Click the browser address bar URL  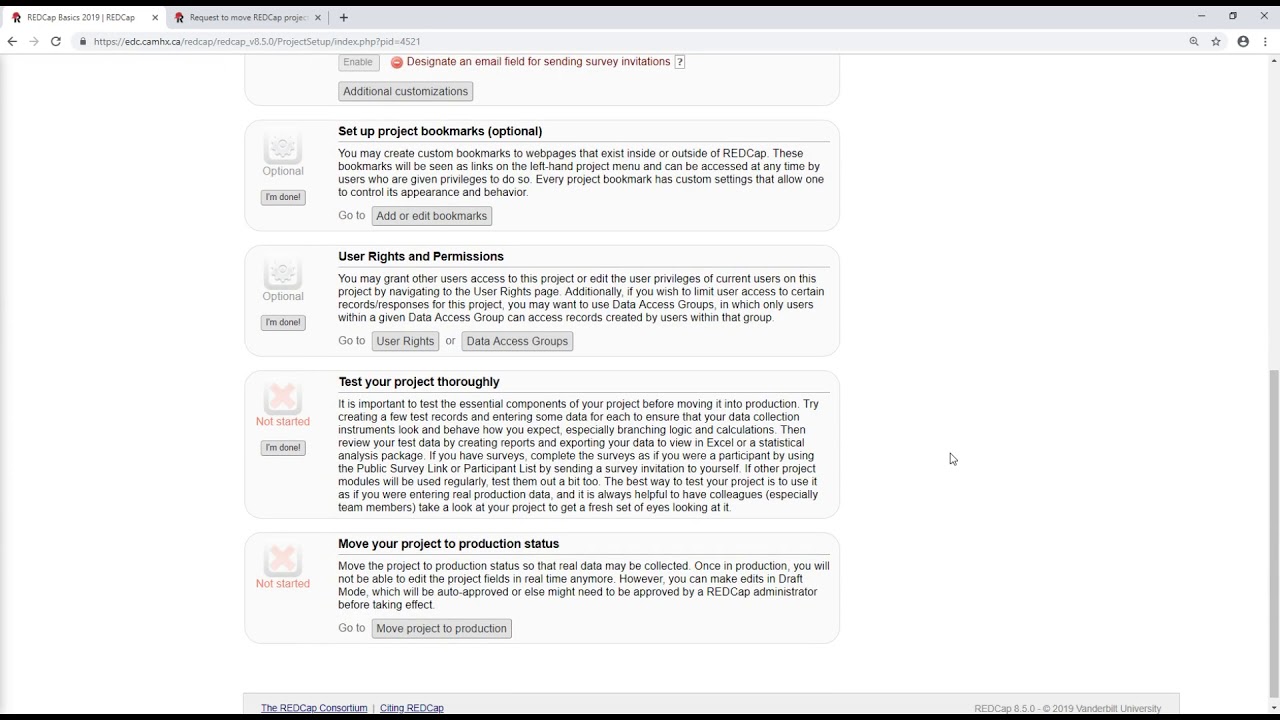tap(257, 41)
